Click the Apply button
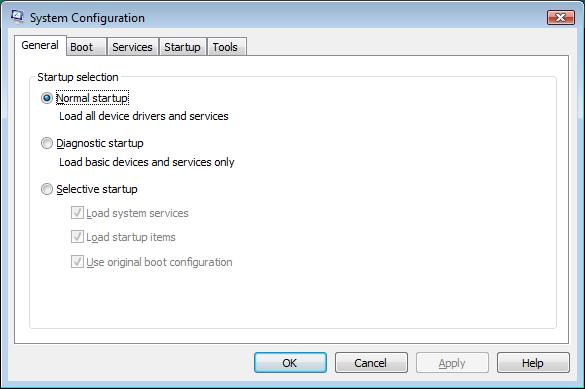This screenshot has width=585, height=389. click(452, 363)
